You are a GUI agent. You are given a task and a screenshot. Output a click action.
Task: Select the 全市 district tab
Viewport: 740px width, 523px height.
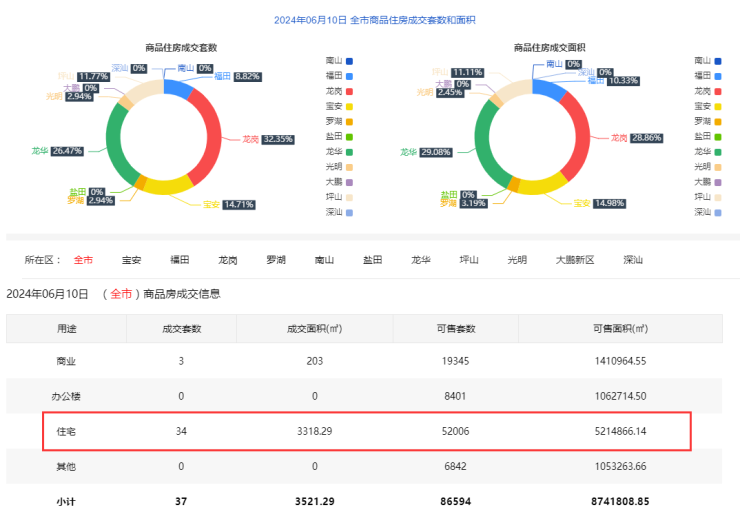(x=83, y=259)
